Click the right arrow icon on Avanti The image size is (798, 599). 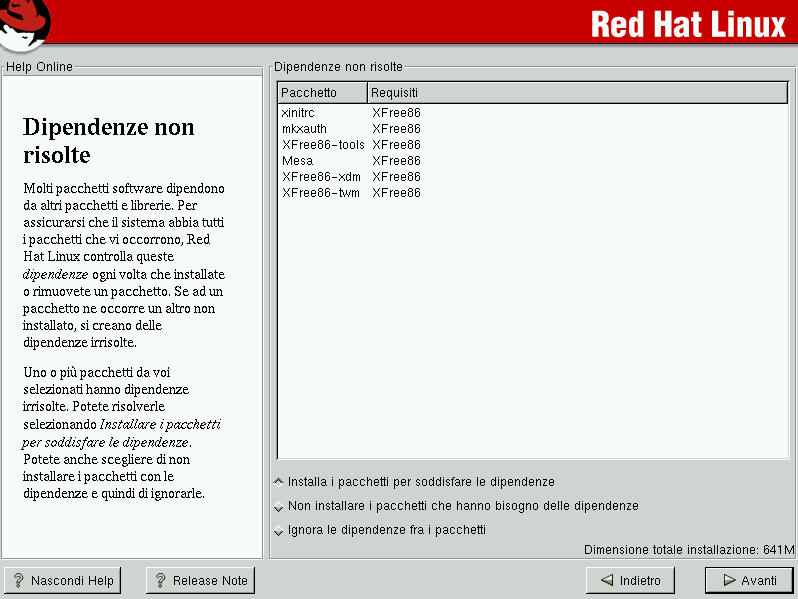click(729, 581)
